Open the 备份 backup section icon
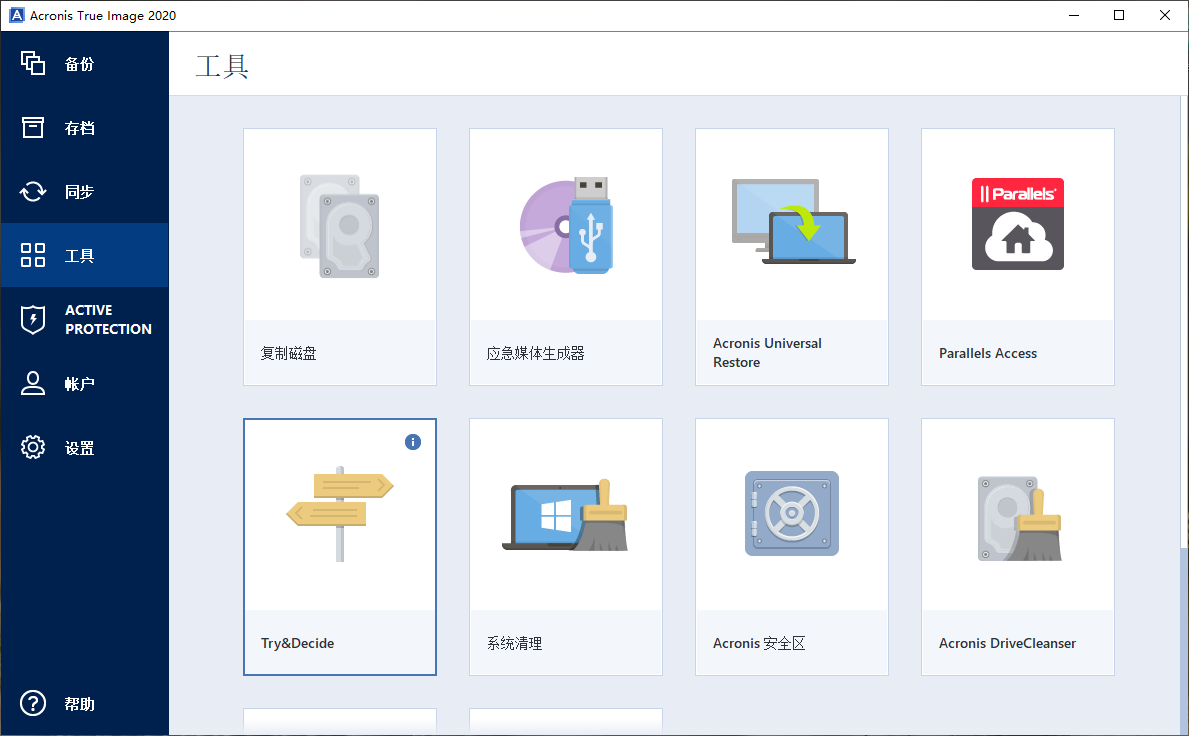 point(33,63)
